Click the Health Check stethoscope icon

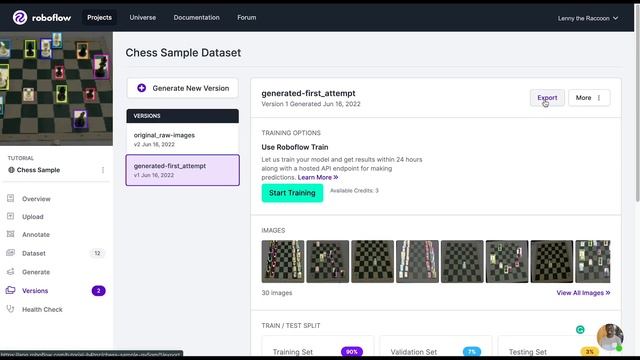tap(11, 309)
